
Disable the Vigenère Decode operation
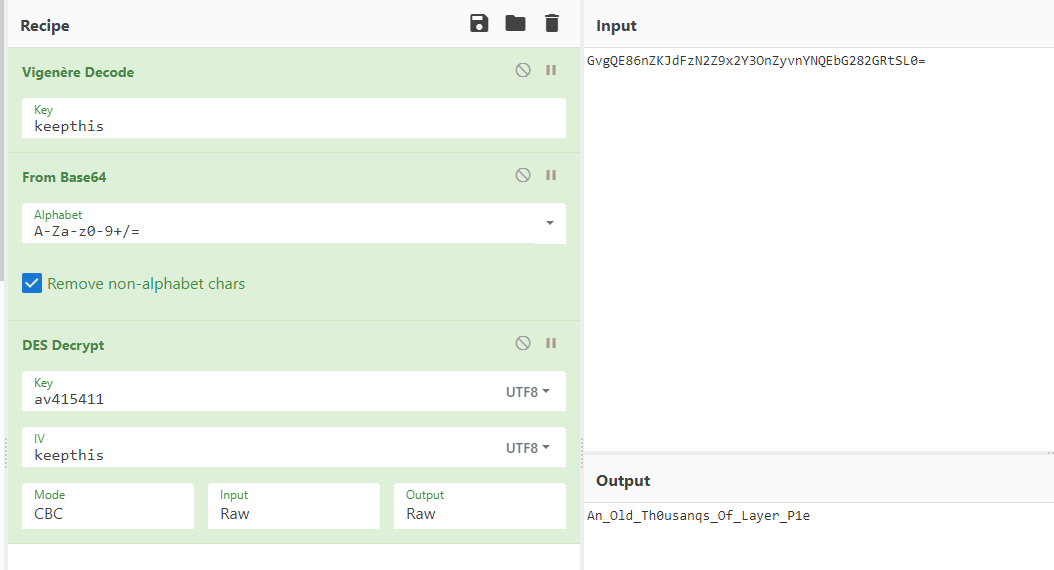tap(523, 71)
